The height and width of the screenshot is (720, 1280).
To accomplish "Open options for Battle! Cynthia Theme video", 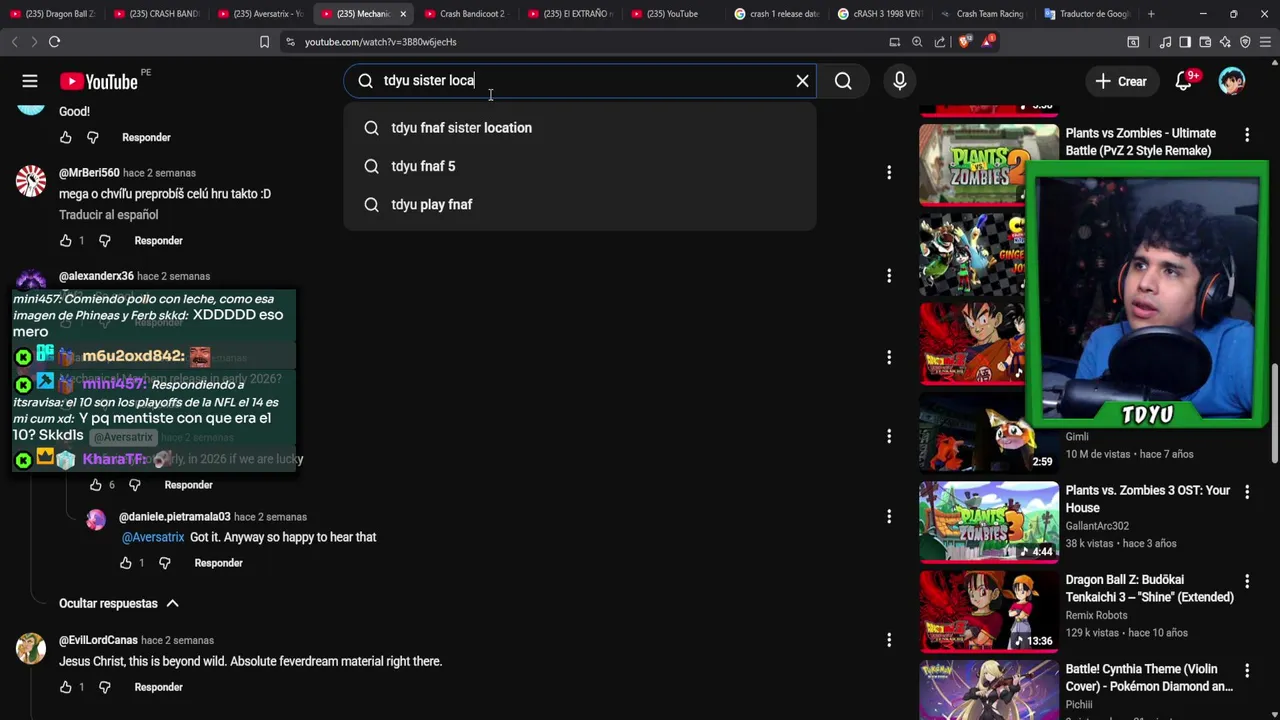I will coord(1247,670).
